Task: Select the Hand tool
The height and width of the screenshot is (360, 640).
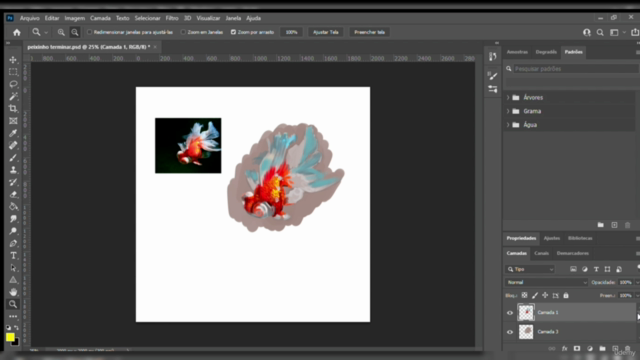Action: pyautogui.click(x=13, y=292)
